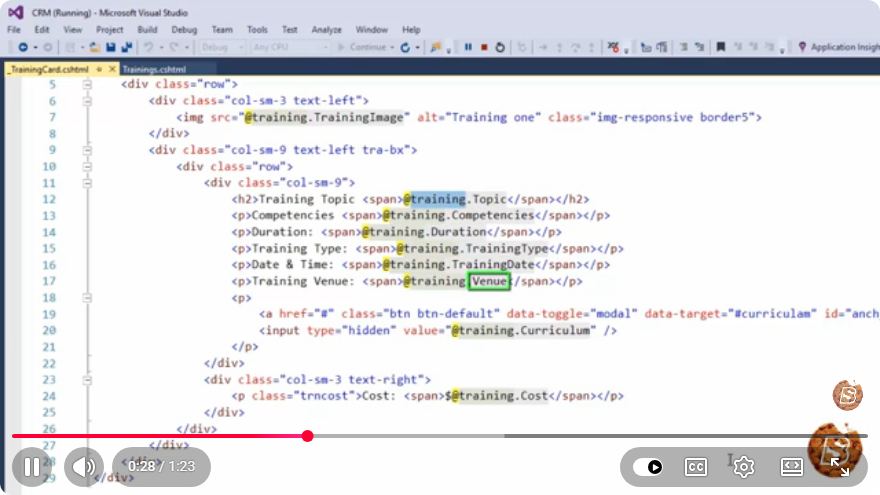The image size is (880, 495).
Task: Click the Navigate Forward toolbar icon
Action: click(x=48, y=48)
